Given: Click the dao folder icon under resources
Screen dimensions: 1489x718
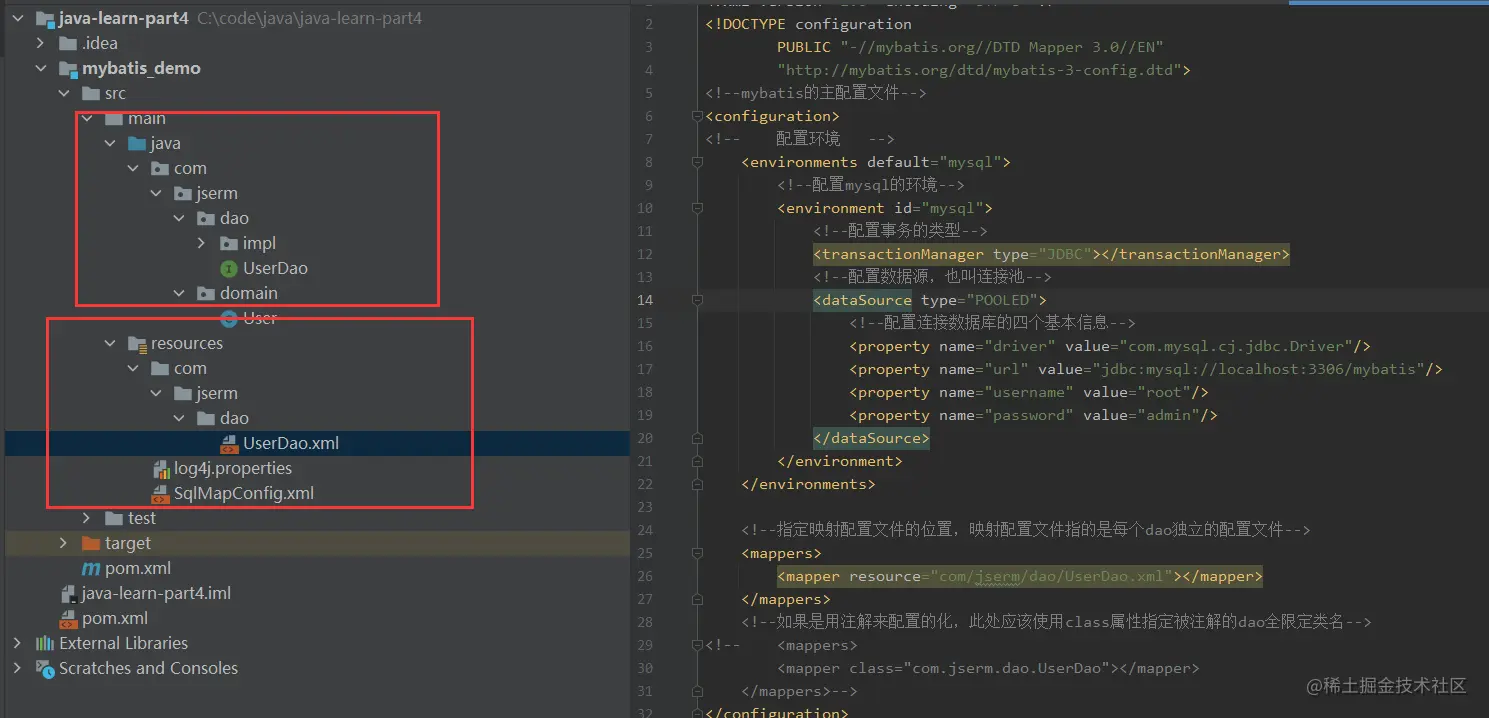Looking at the screenshot, I should 206,418.
